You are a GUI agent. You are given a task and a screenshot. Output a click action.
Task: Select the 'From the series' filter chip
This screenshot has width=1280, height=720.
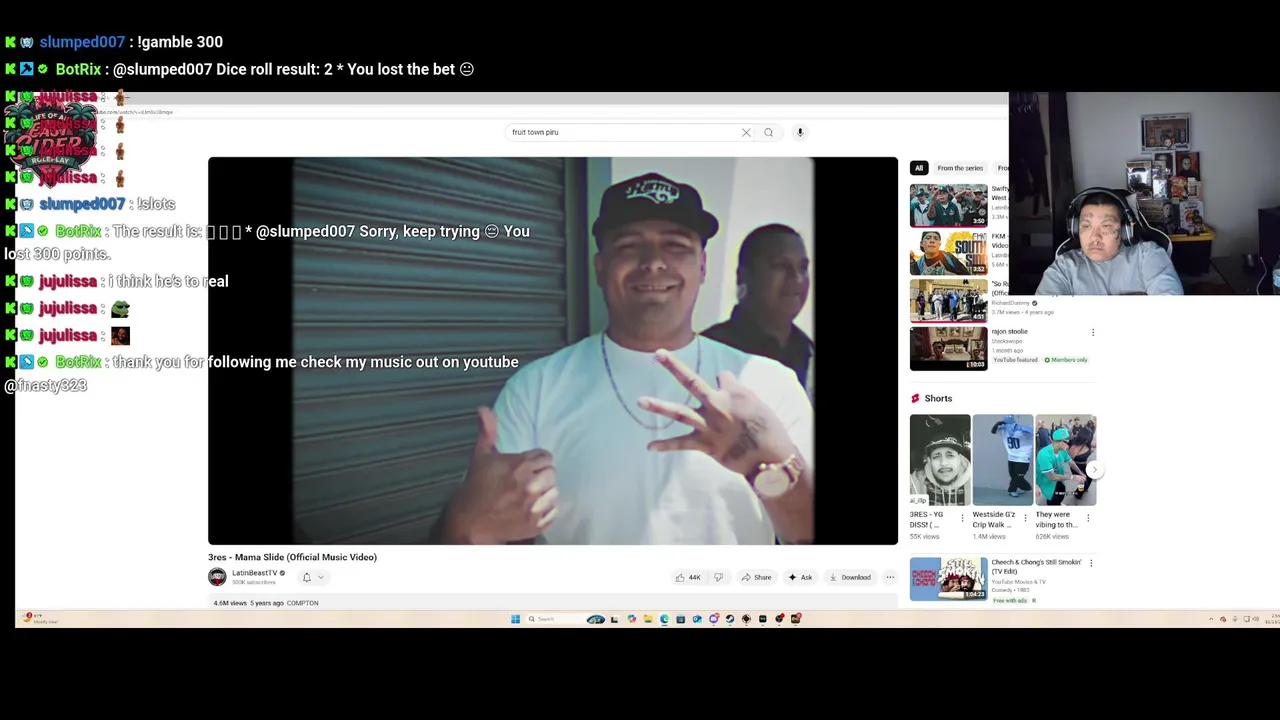[960, 168]
